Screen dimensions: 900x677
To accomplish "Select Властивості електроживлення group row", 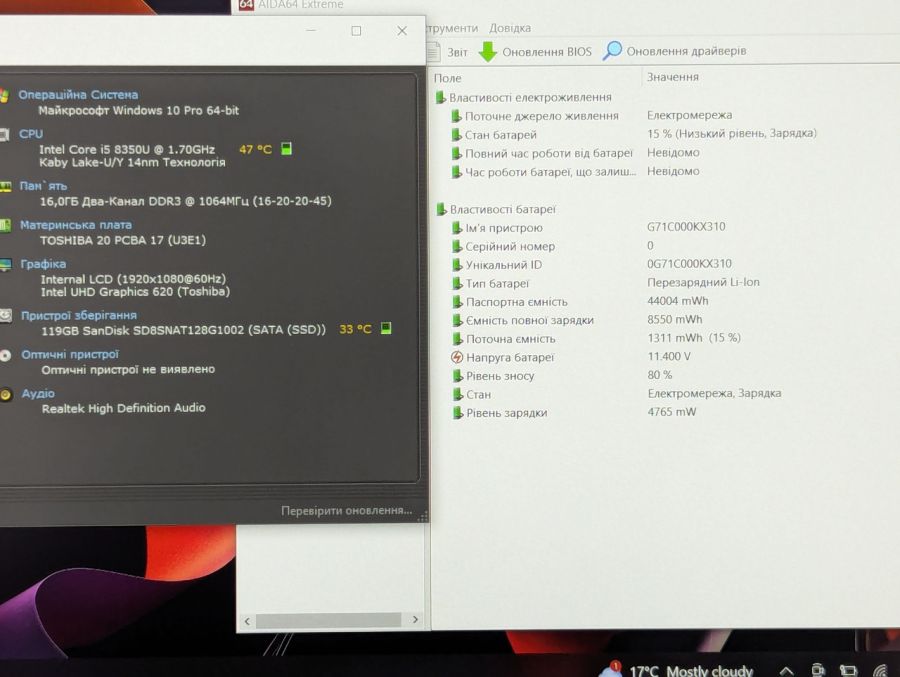I will [x=523, y=98].
